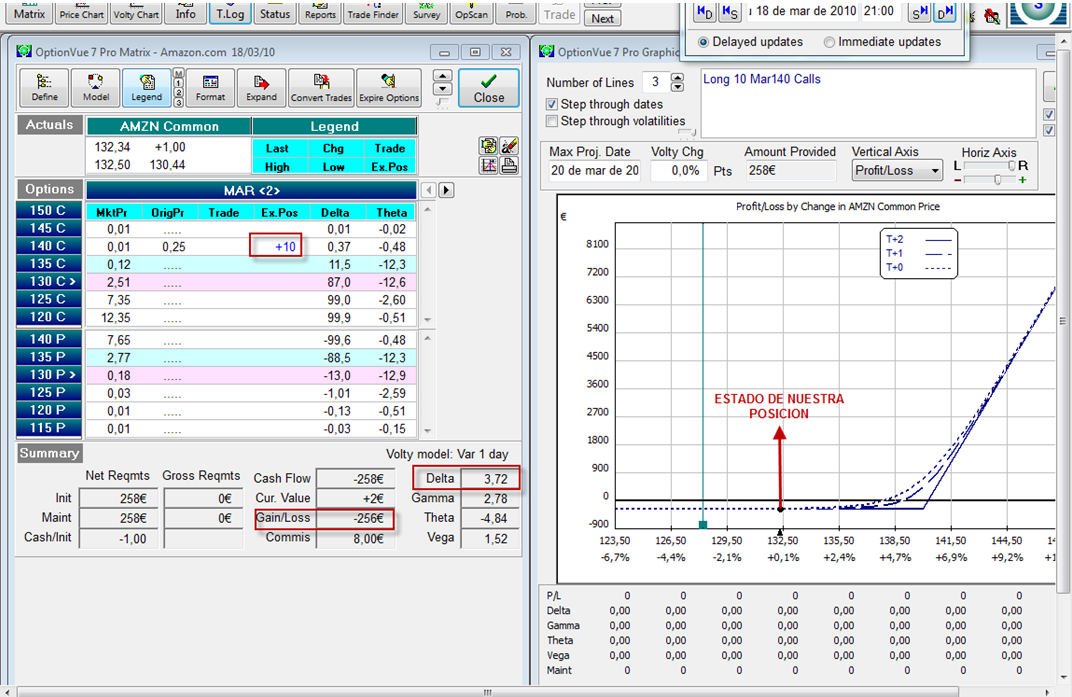Select Immediate updates radio button
Image resolution: width=1072 pixels, height=697 pixels.
click(x=829, y=42)
